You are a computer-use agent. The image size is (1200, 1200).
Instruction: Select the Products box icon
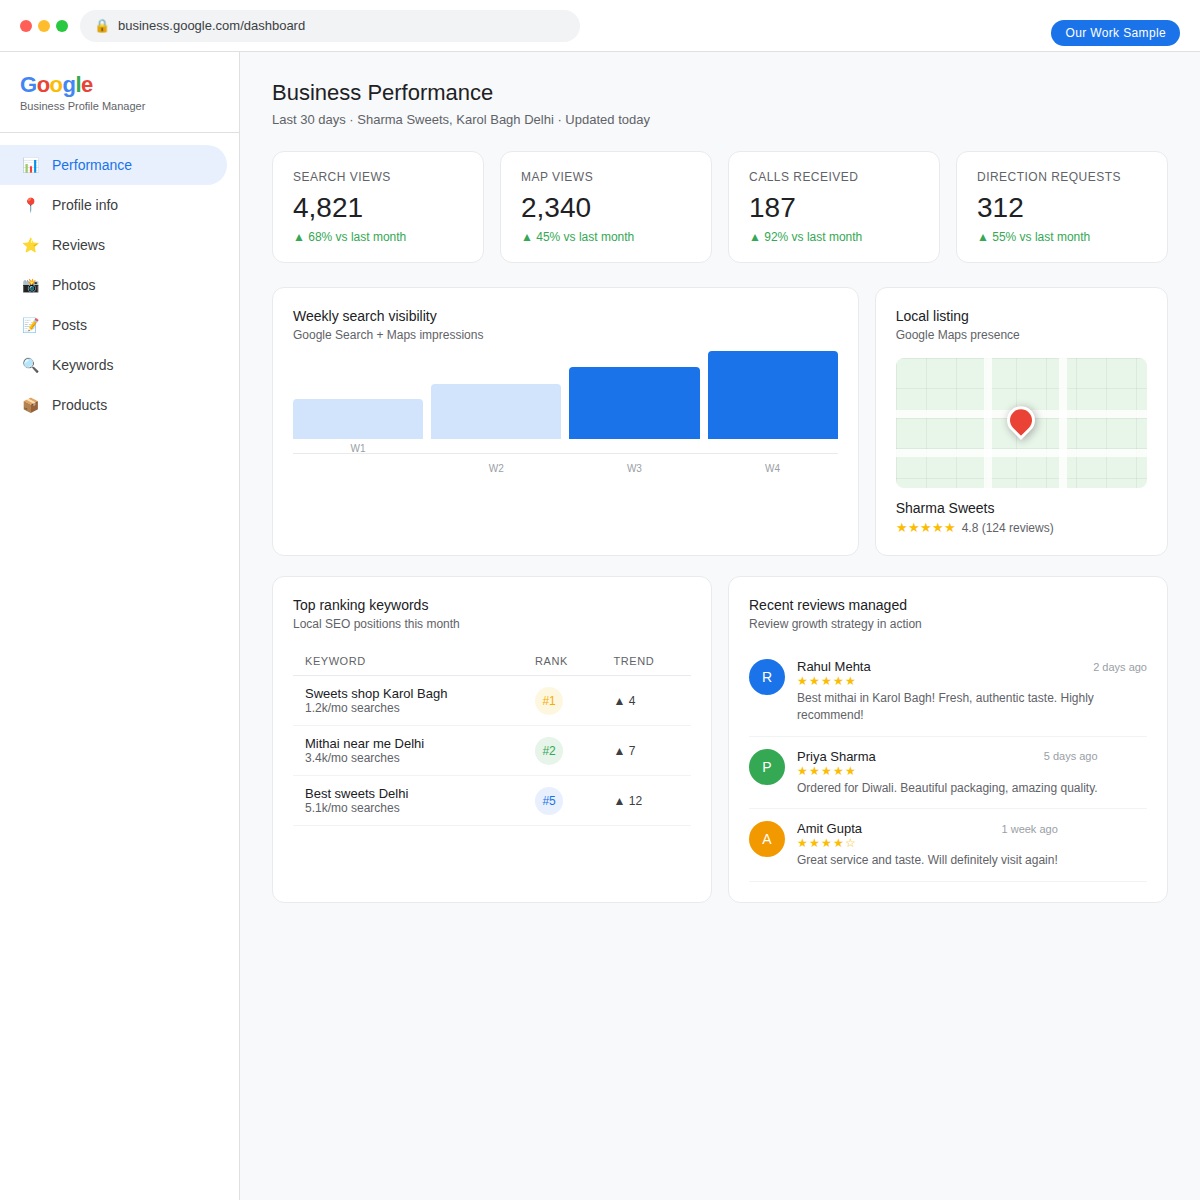(x=31, y=405)
